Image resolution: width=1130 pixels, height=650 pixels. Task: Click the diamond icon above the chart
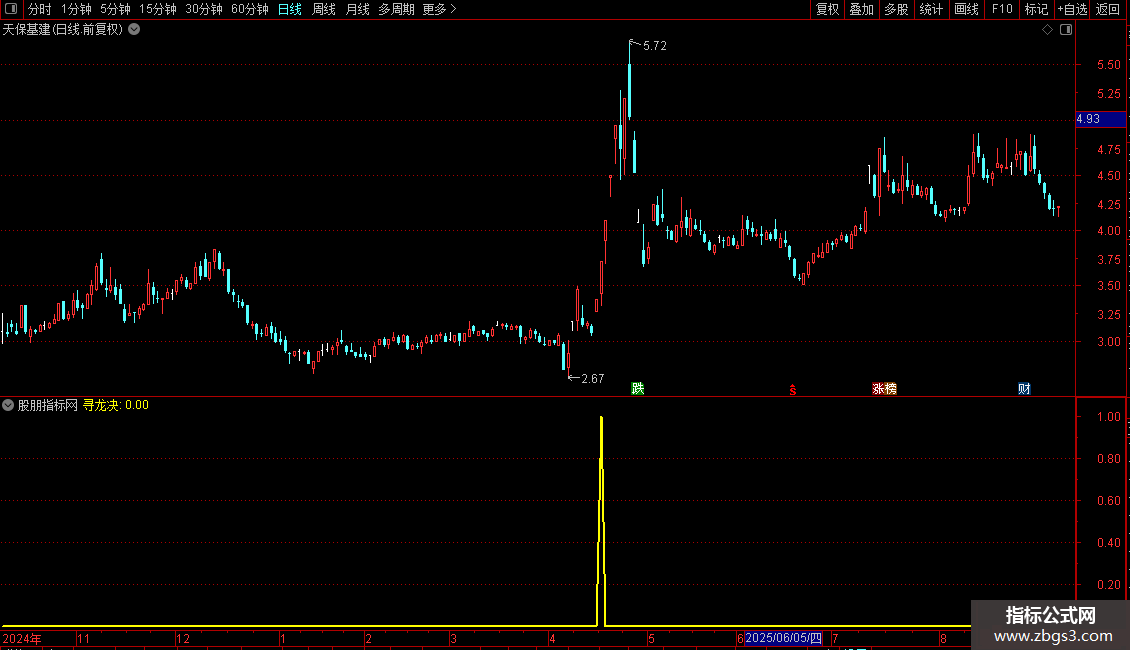click(x=1047, y=30)
